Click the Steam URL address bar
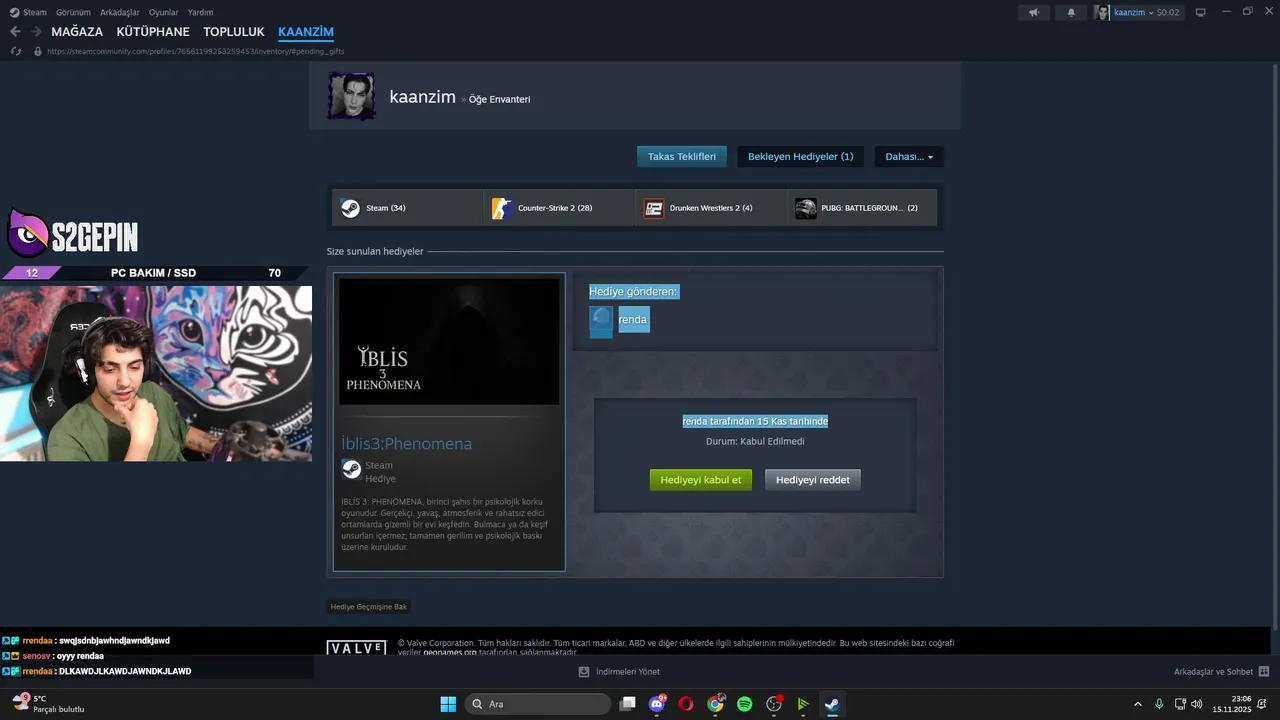 click(x=195, y=51)
